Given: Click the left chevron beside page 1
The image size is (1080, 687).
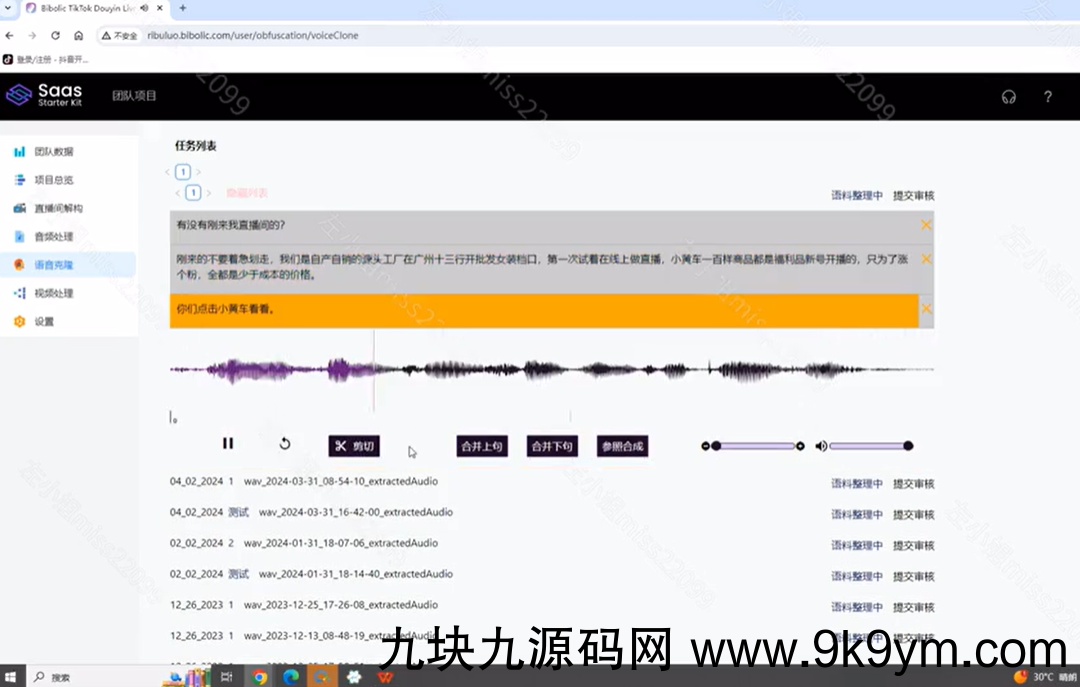Looking at the screenshot, I should [170, 171].
